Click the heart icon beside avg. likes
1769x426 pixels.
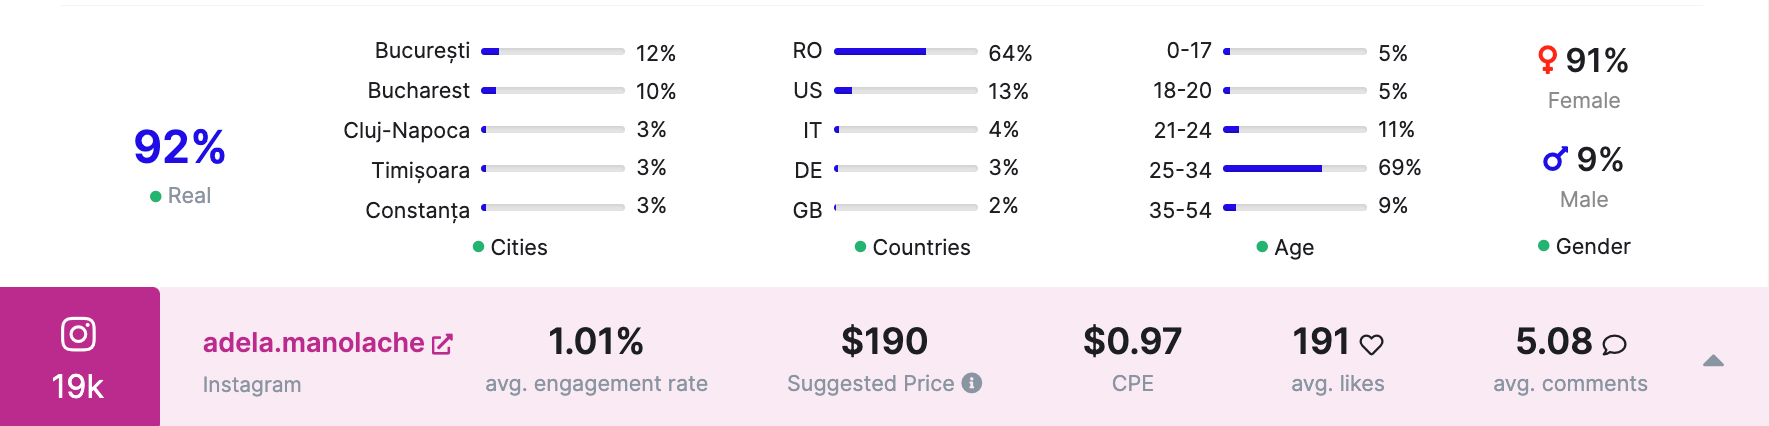pyautogui.click(x=1372, y=345)
